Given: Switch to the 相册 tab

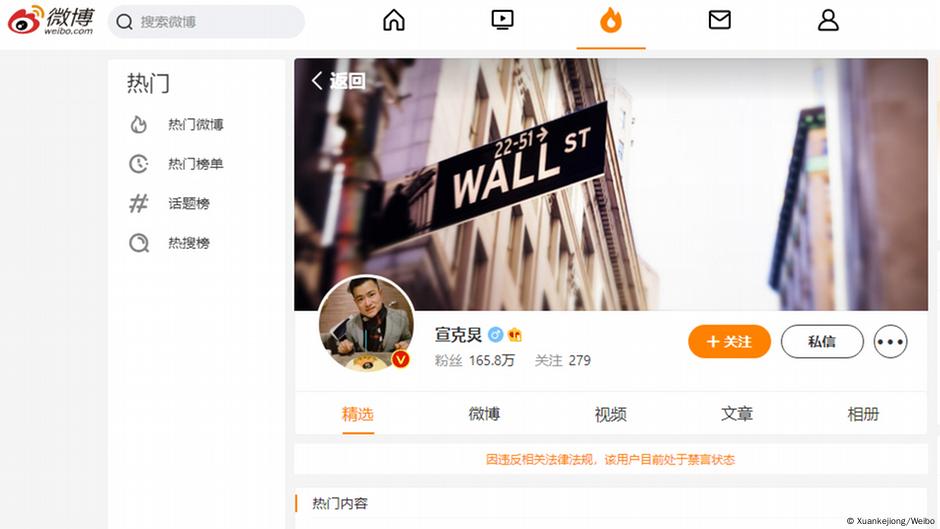Looking at the screenshot, I should click(863, 414).
